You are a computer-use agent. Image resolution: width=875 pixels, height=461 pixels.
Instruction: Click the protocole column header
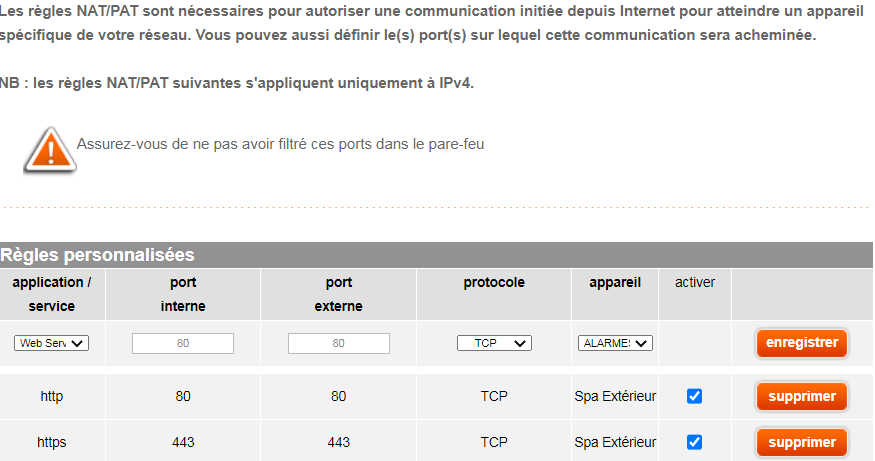pos(494,283)
